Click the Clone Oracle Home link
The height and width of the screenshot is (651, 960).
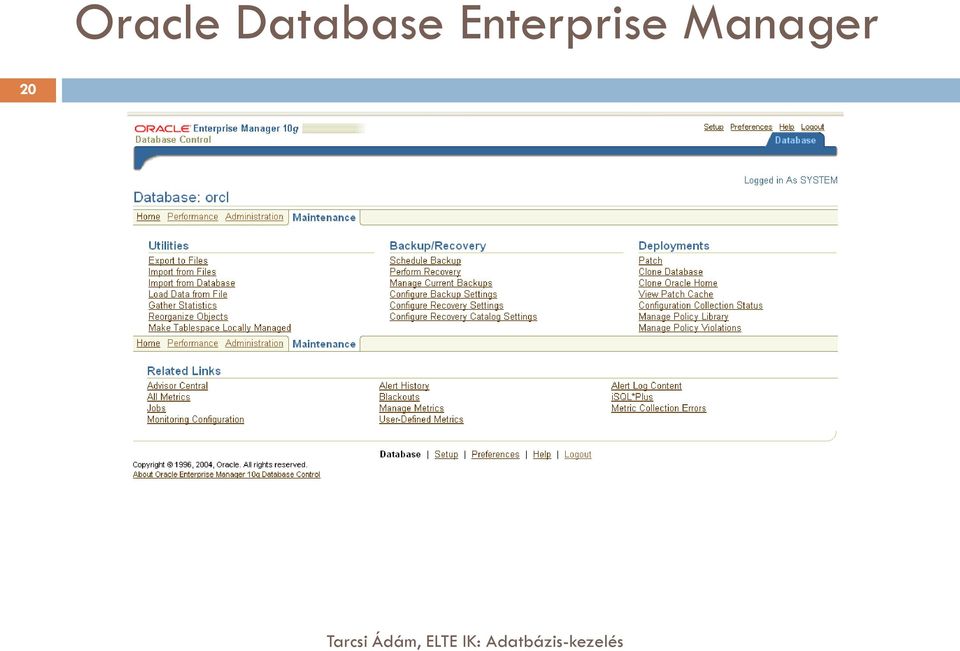tap(678, 283)
